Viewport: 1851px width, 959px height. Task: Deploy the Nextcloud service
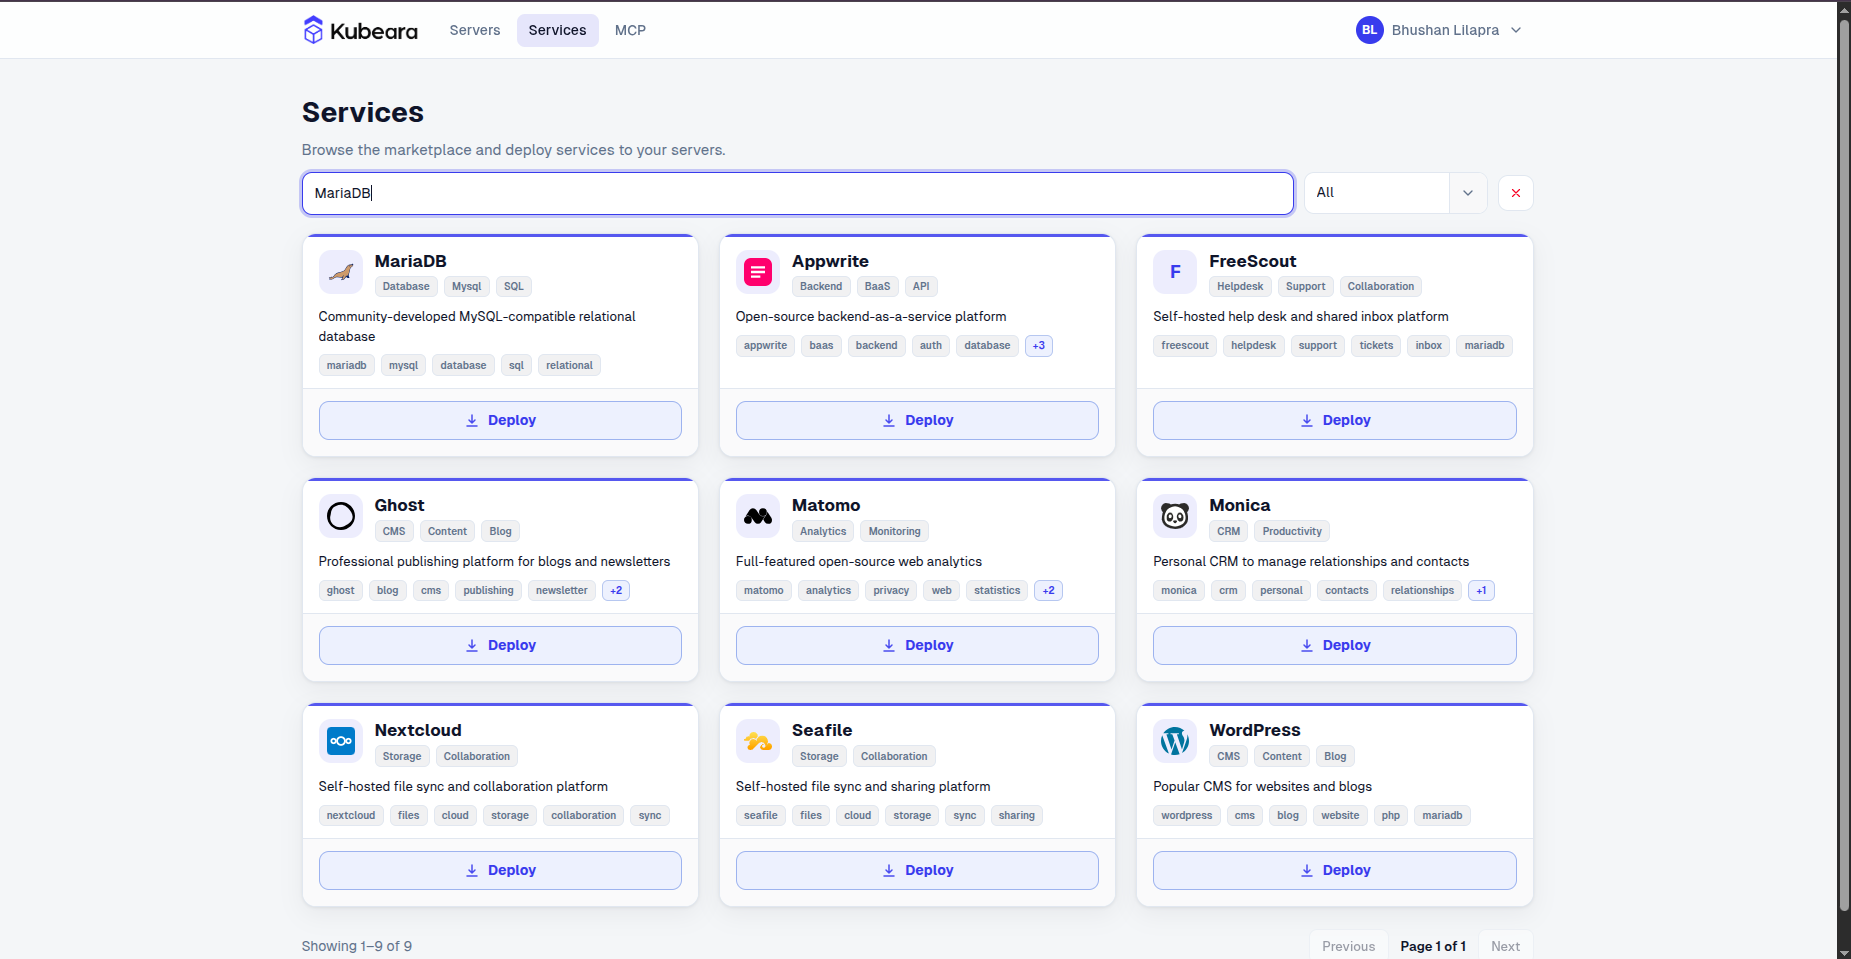click(500, 871)
